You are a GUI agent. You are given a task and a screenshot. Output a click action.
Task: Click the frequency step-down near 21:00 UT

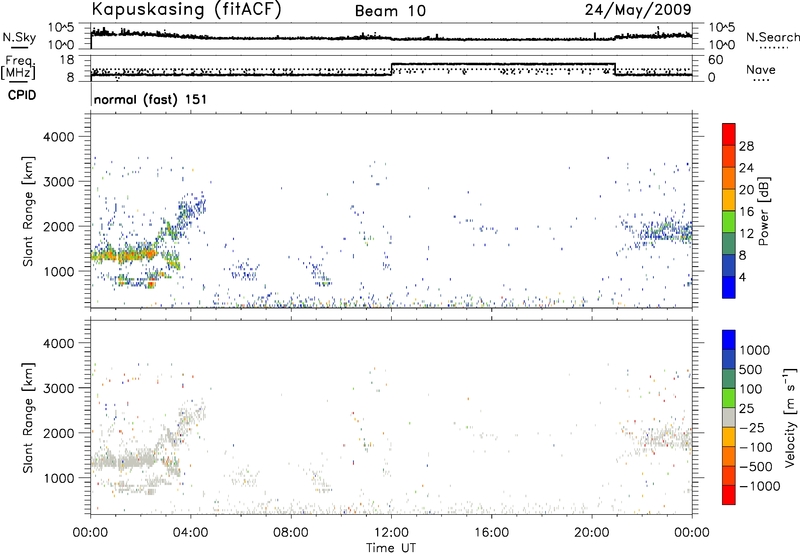(615, 69)
